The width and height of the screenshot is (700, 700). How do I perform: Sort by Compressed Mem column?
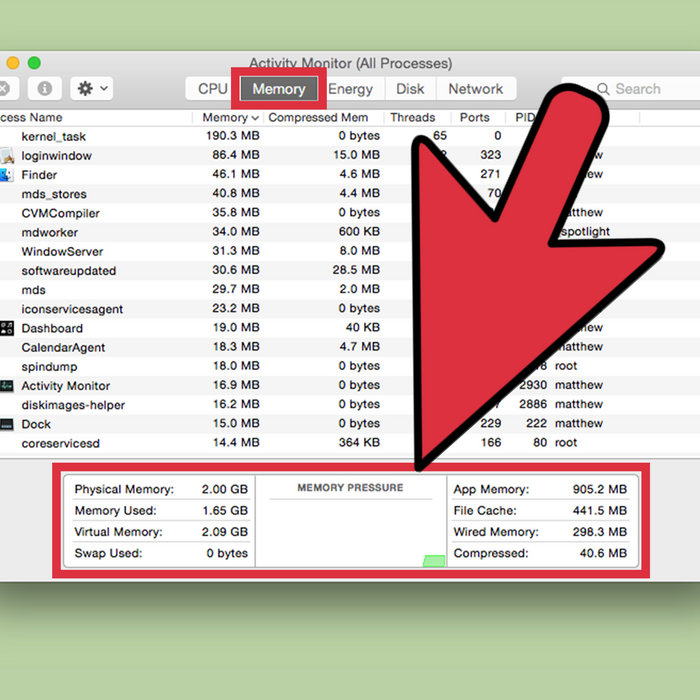click(318, 117)
